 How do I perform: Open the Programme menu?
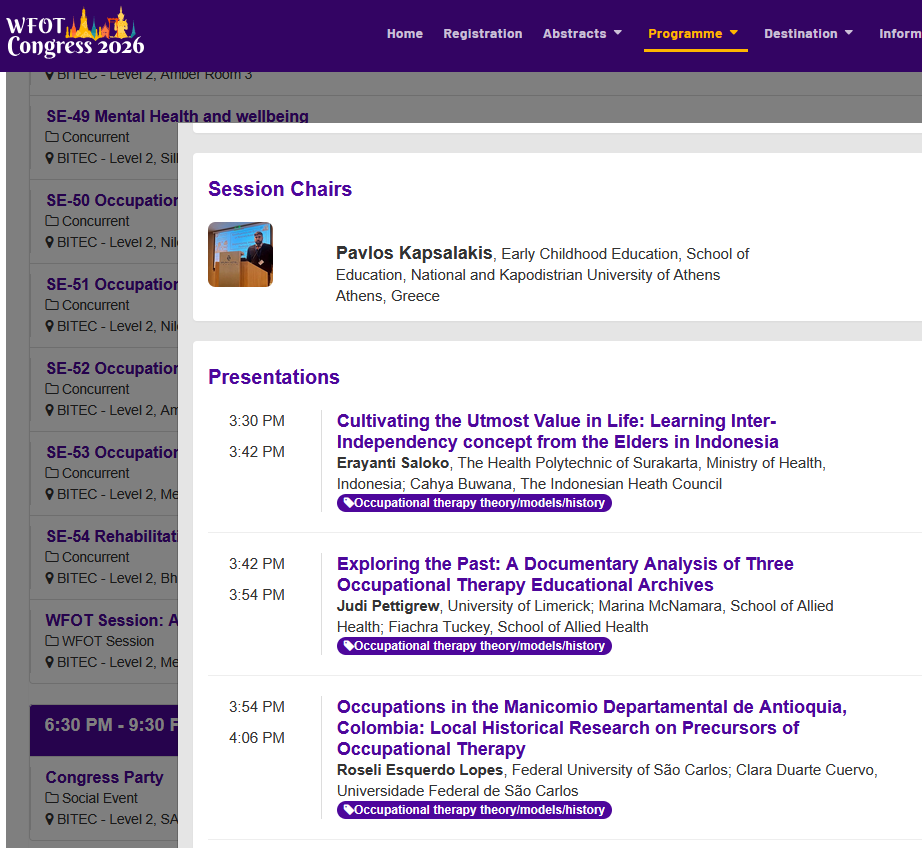click(685, 34)
